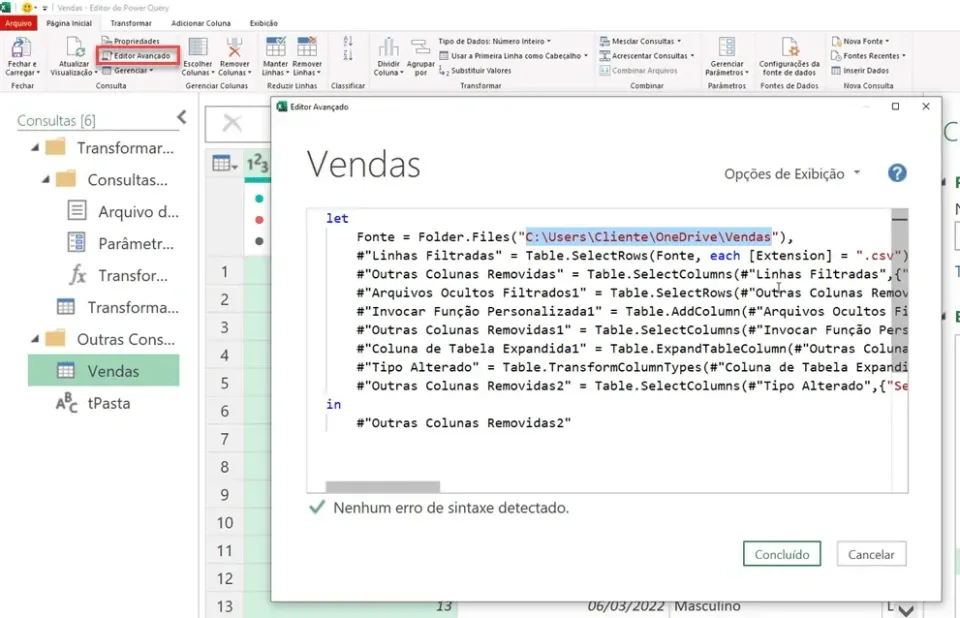Click Agrupar por icon
This screenshot has width=960, height=618.
[420, 48]
